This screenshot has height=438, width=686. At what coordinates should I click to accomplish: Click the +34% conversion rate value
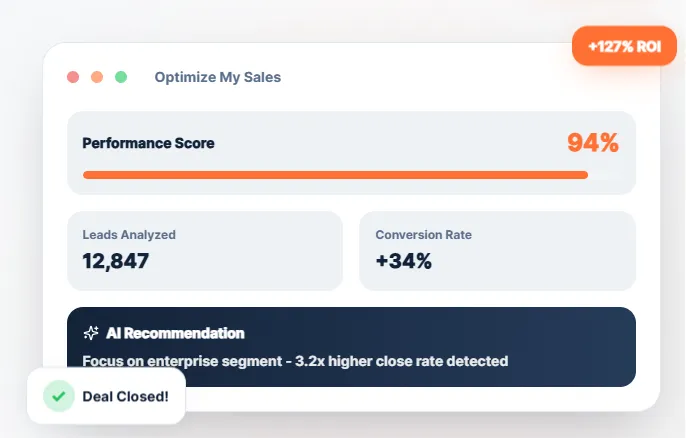(x=404, y=262)
